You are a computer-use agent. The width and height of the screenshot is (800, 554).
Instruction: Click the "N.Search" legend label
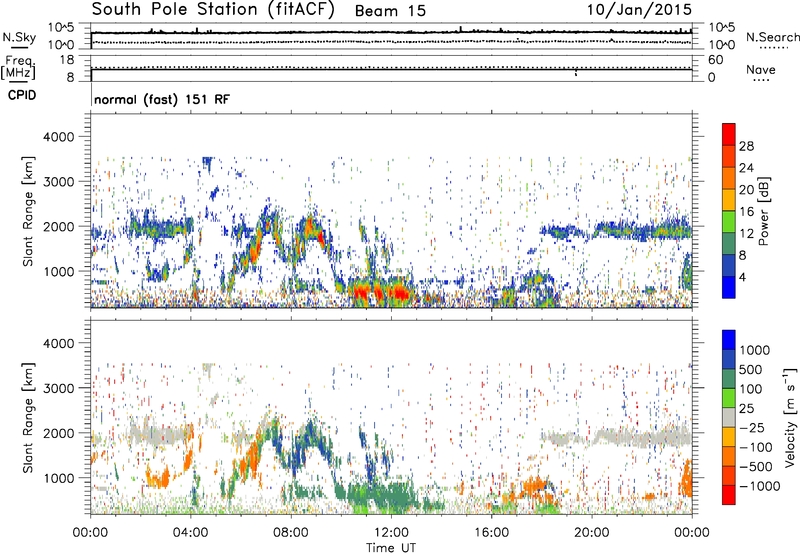click(x=772, y=37)
